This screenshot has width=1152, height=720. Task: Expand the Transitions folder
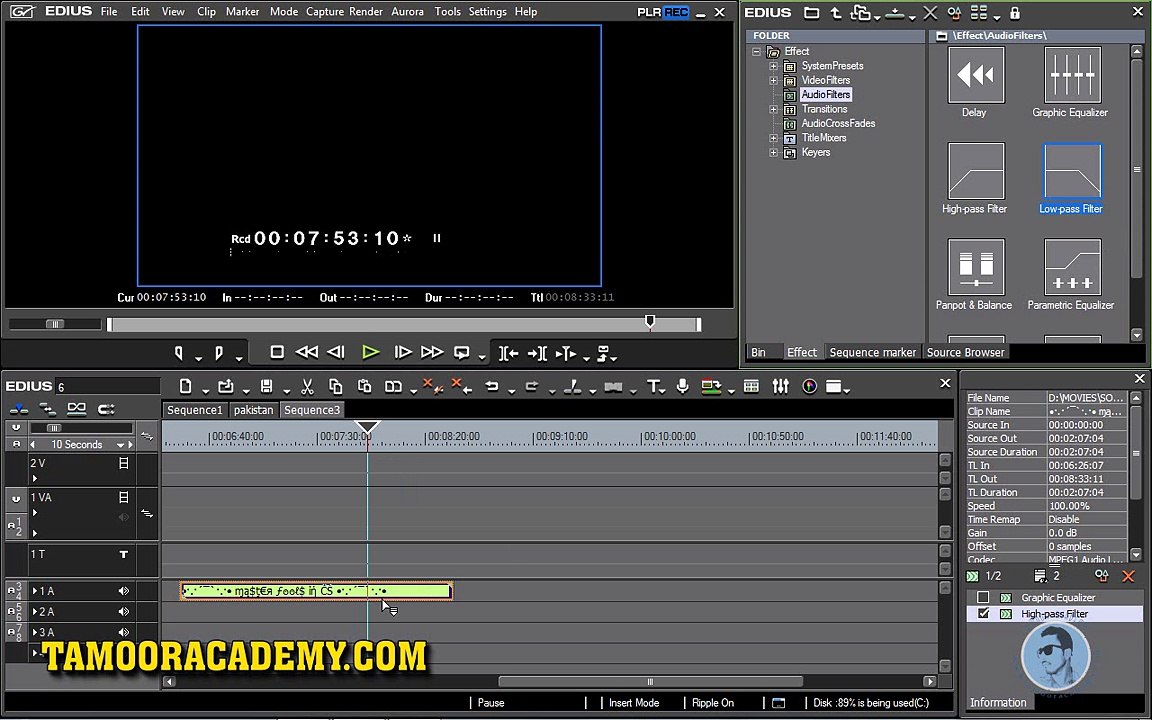[774, 109]
